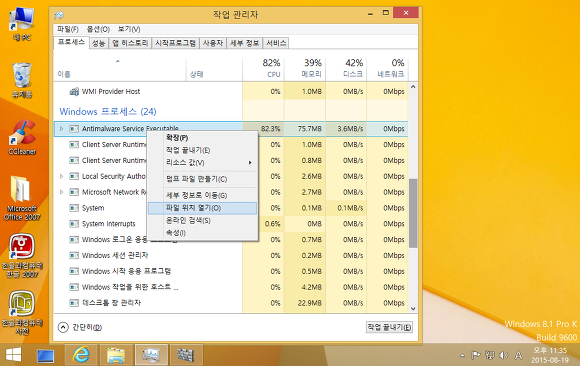Choose 작업 끝내기 in the context menu
580x366 pixels.
(x=202, y=150)
